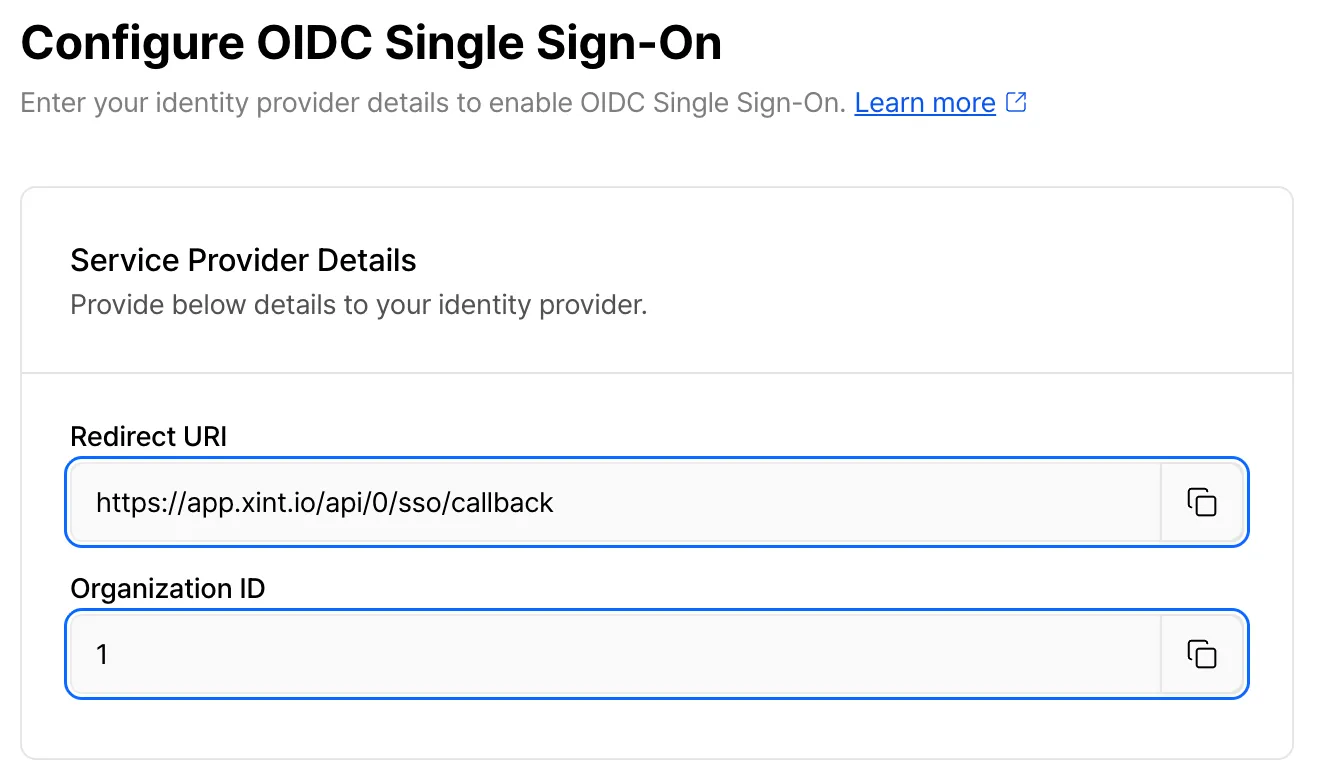Click the Redirect URI field label

(147, 437)
